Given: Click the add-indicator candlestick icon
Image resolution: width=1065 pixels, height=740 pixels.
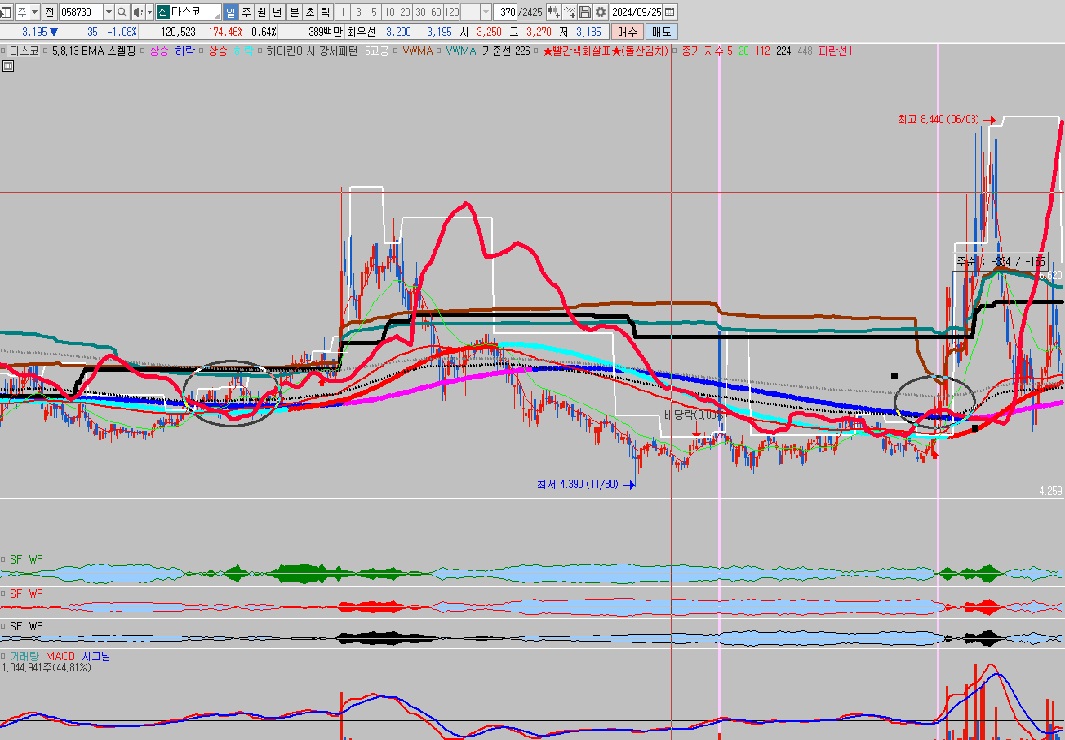Looking at the screenshot, I should [553, 12].
